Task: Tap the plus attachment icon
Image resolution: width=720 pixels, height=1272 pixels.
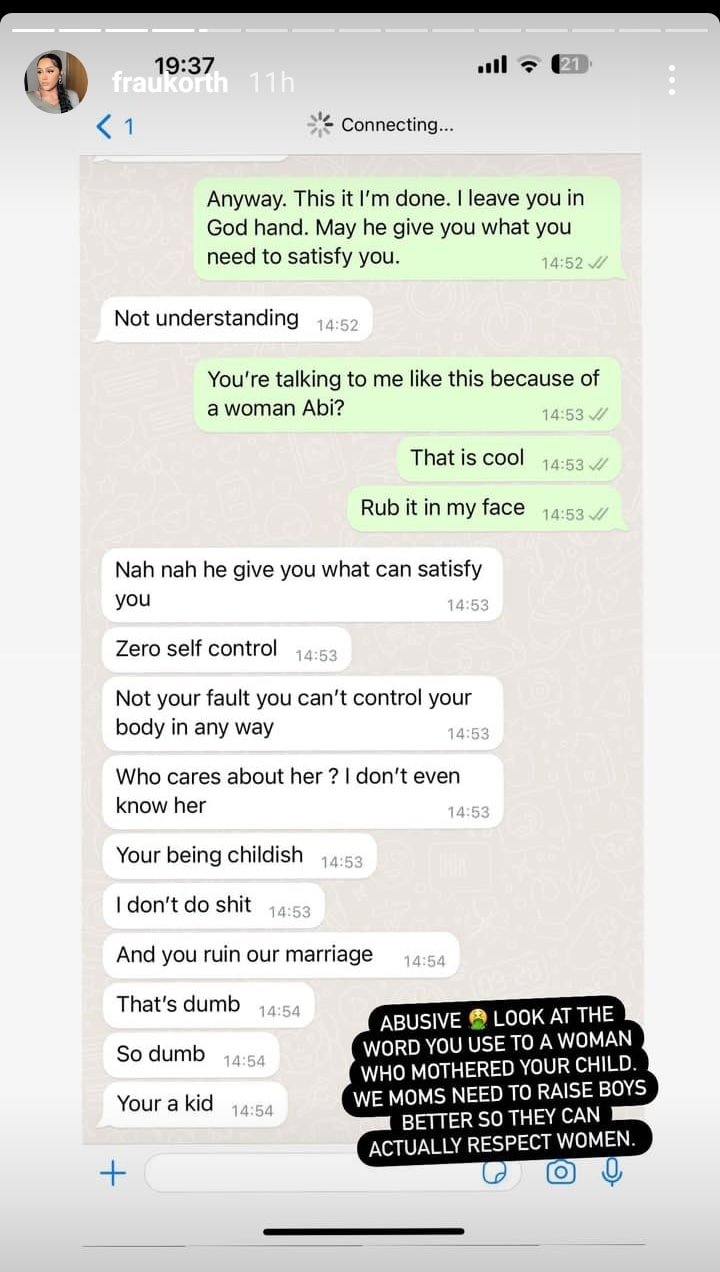Action: (113, 1173)
